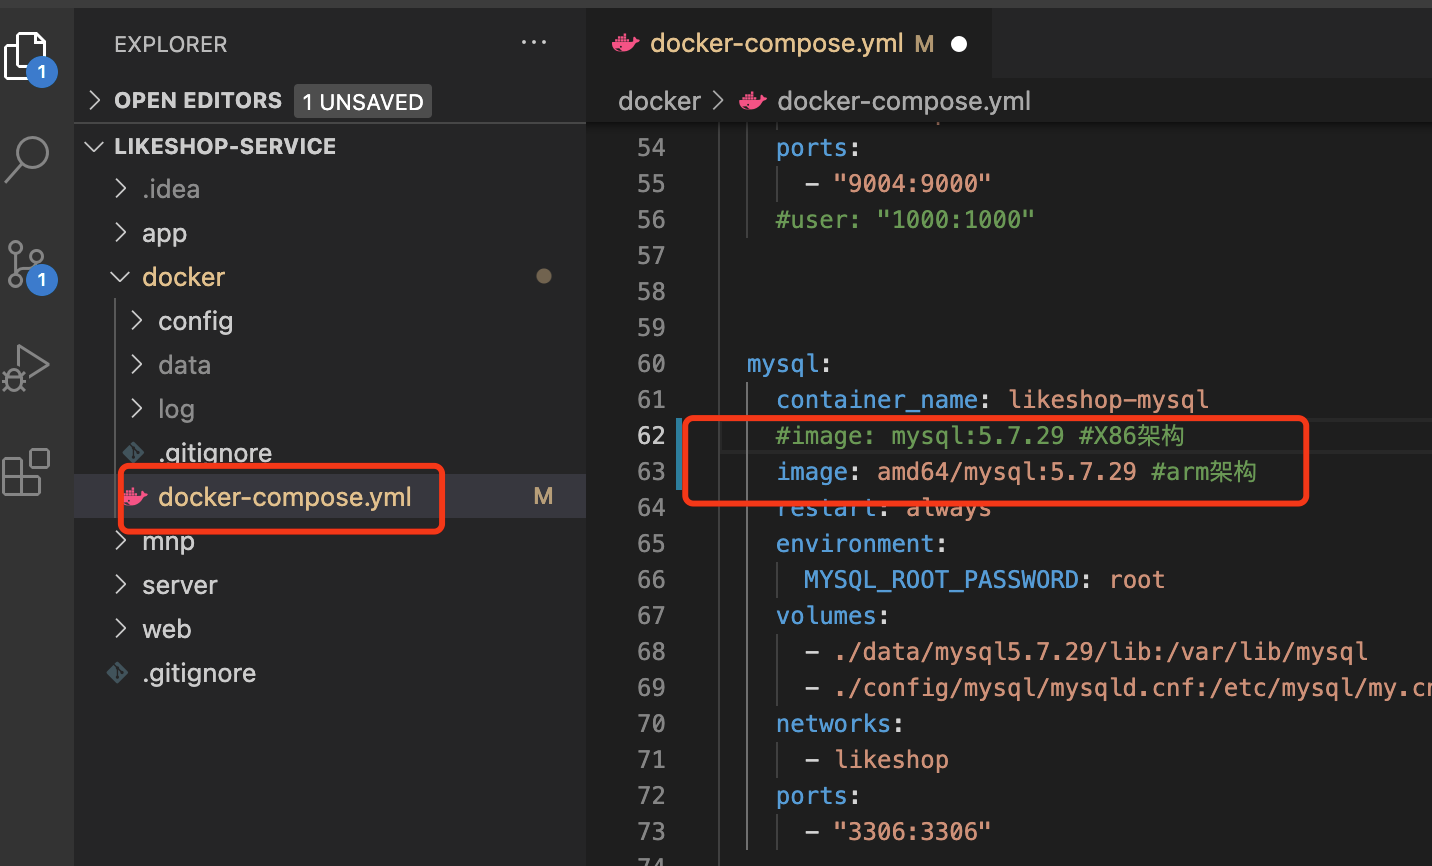Screen dimensions: 1432x866
Task: Click ports: key on line 54
Action: pyautogui.click(x=818, y=148)
